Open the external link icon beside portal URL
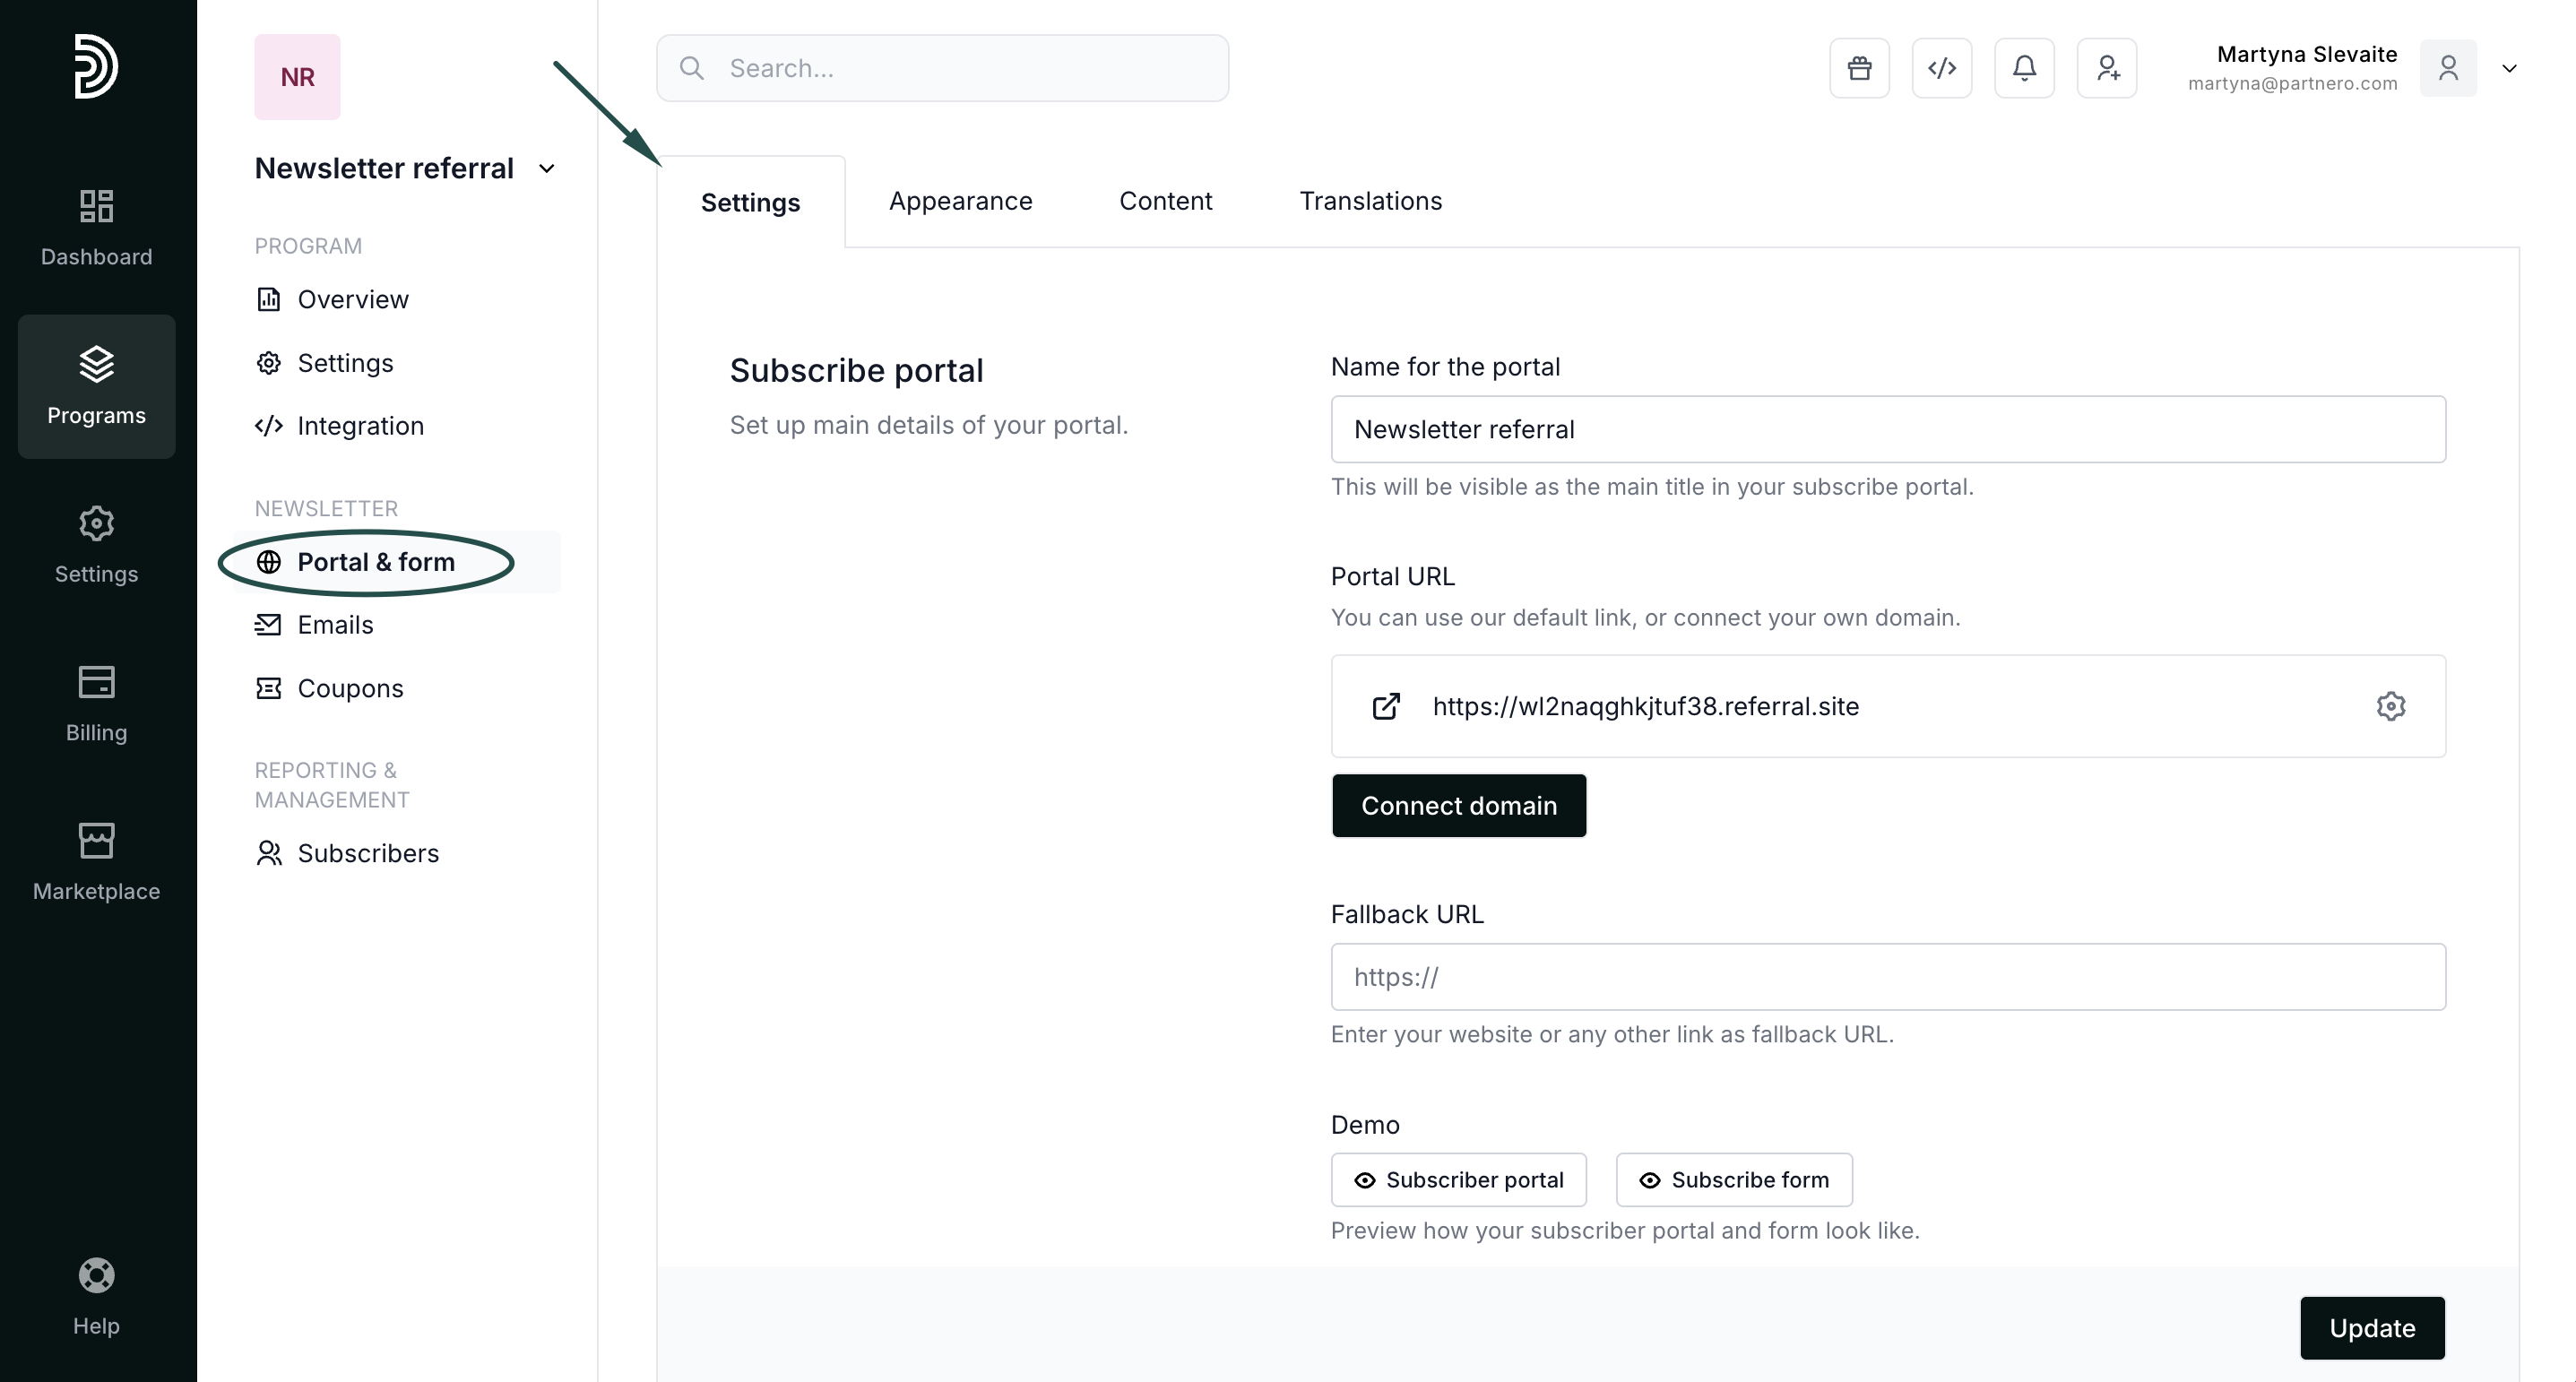The image size is (2576, 1382). coord(1386,706)
